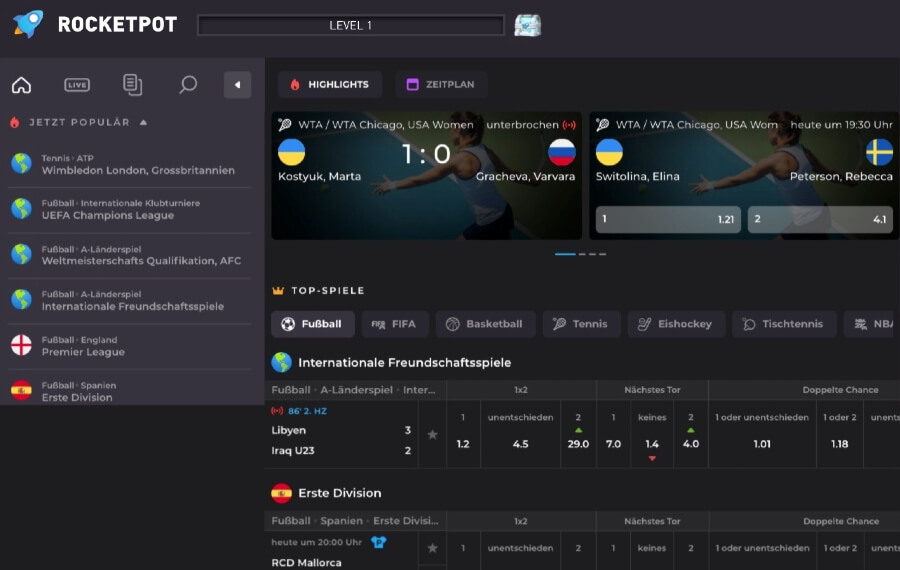Click the Rocketpot rocket logo
This screenshot has height=570, width=900.
click(28, 24)
